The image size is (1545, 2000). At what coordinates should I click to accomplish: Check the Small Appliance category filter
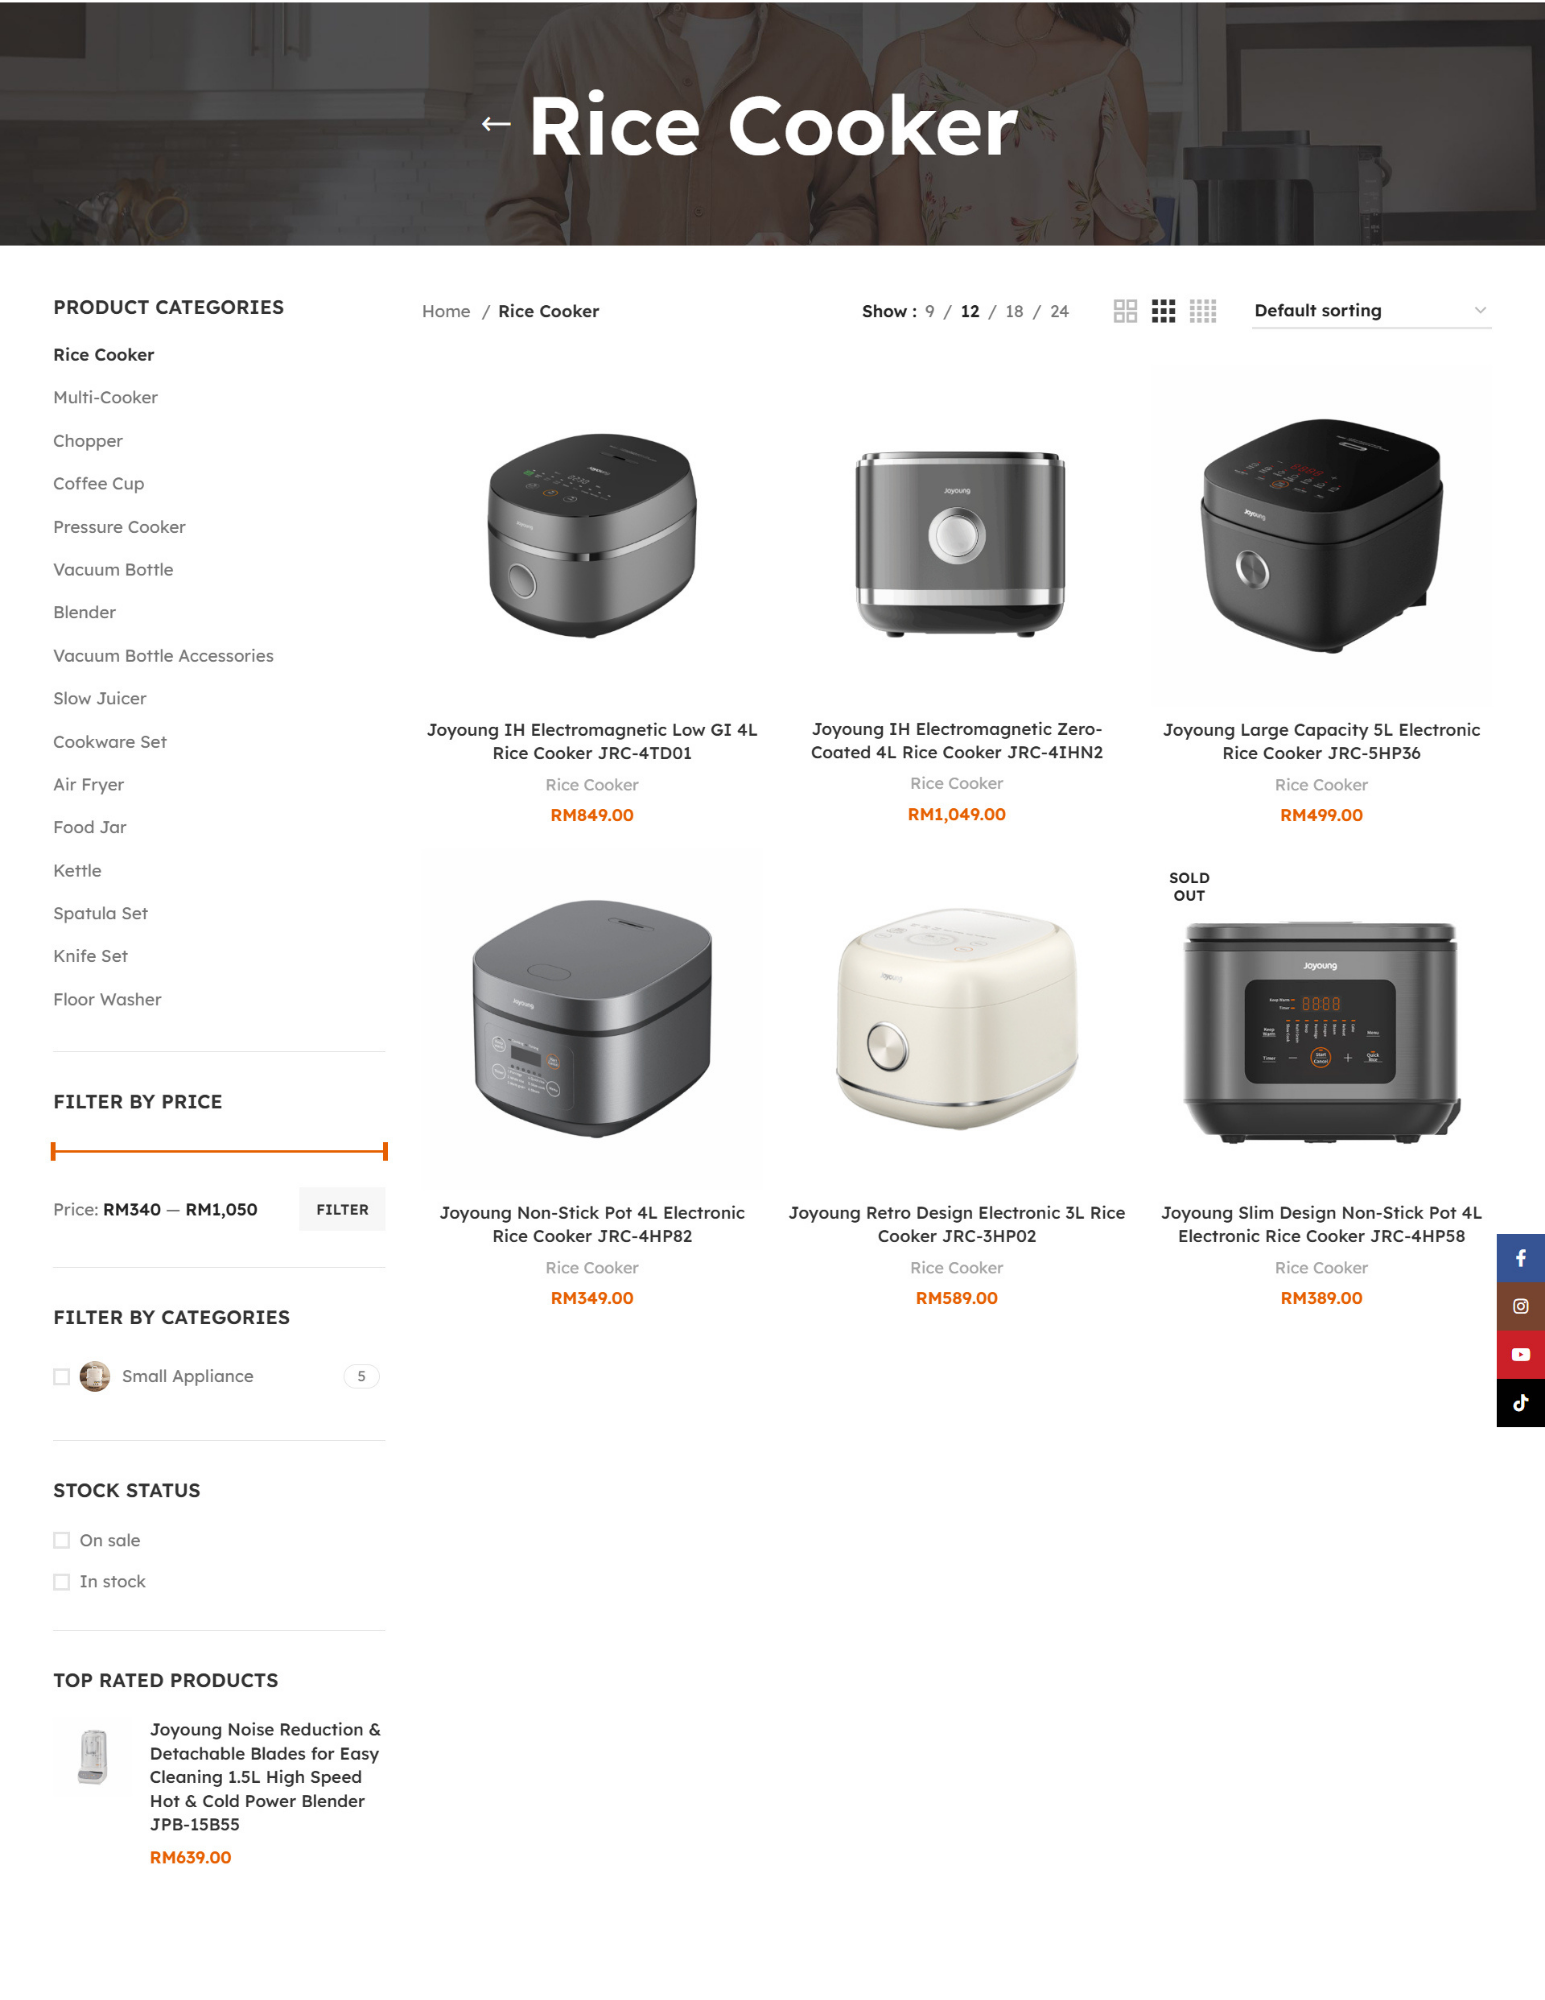(x=62, y=1377)
